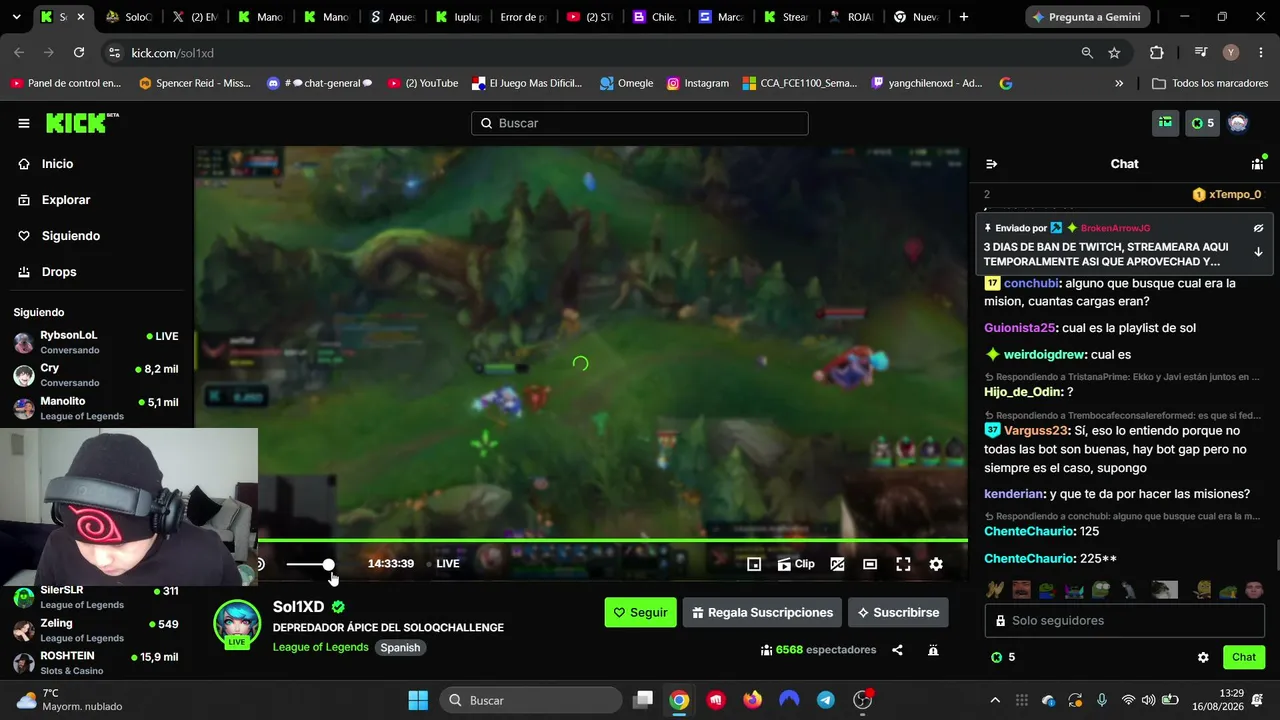Screen dimensions: 1280x720
Task: Toggle the player's slashed-square overlay icon
Action: coord(837,564)
